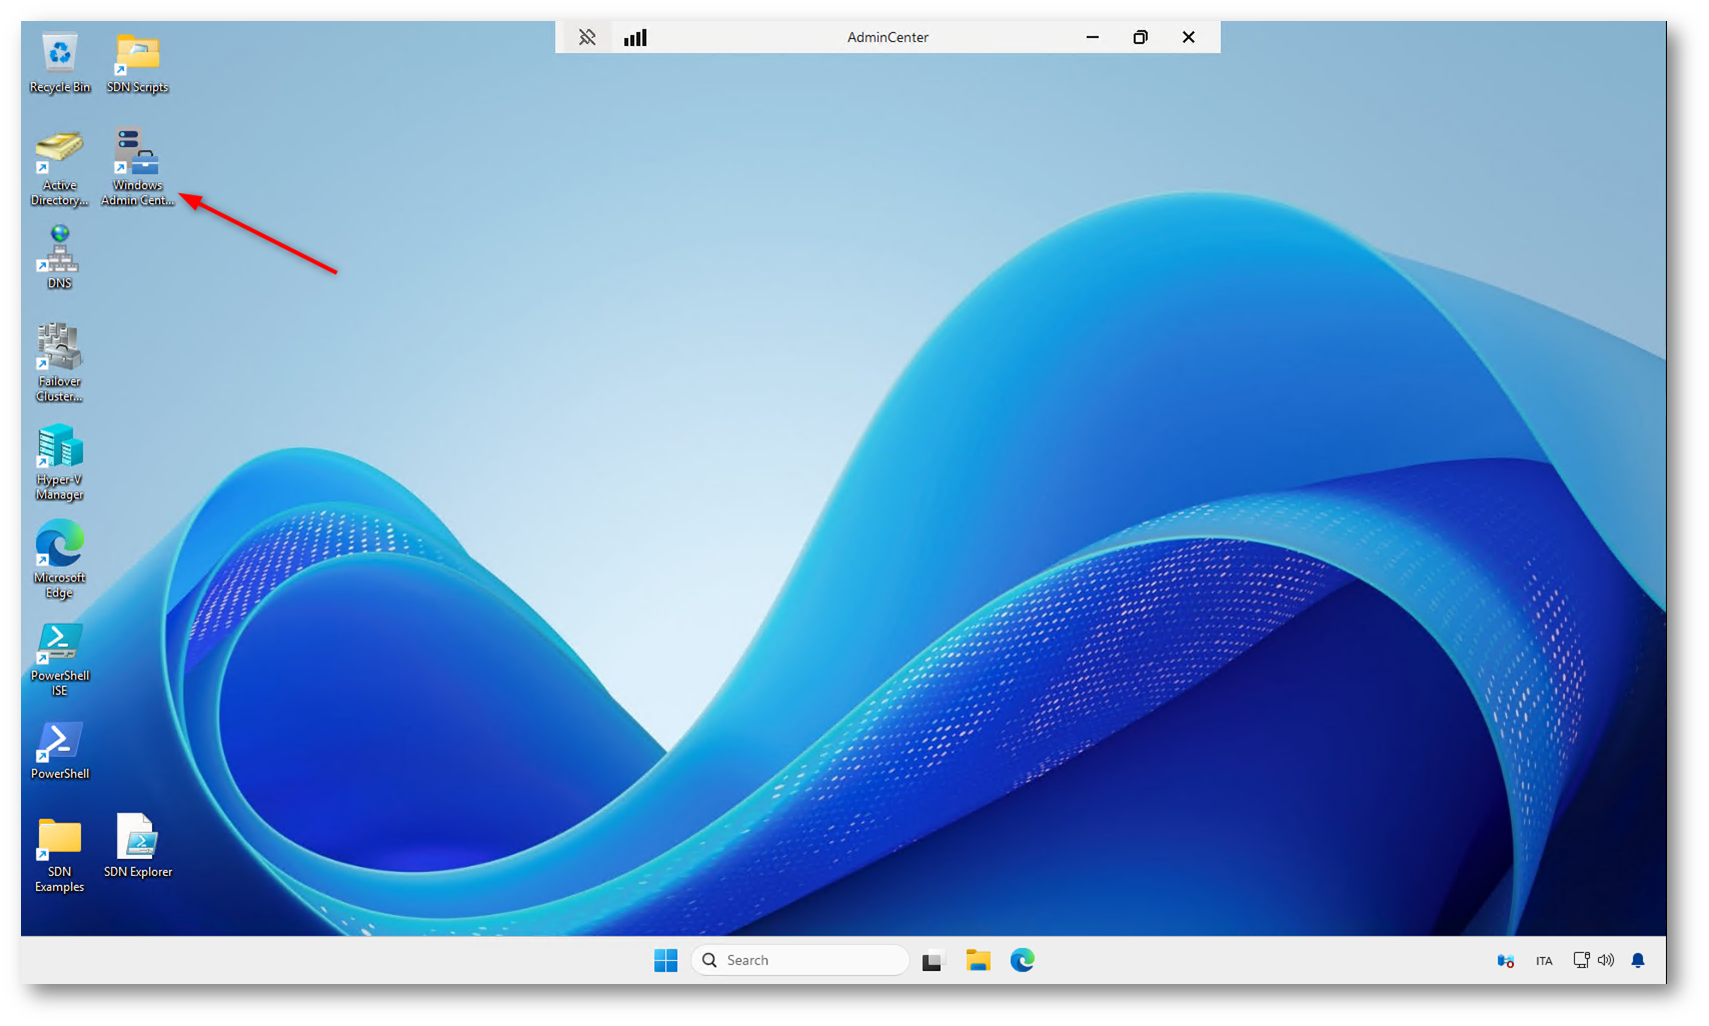The image size is (1709, 1026).
Task: Open Task View from the taskbar
Action: point(932,961)
